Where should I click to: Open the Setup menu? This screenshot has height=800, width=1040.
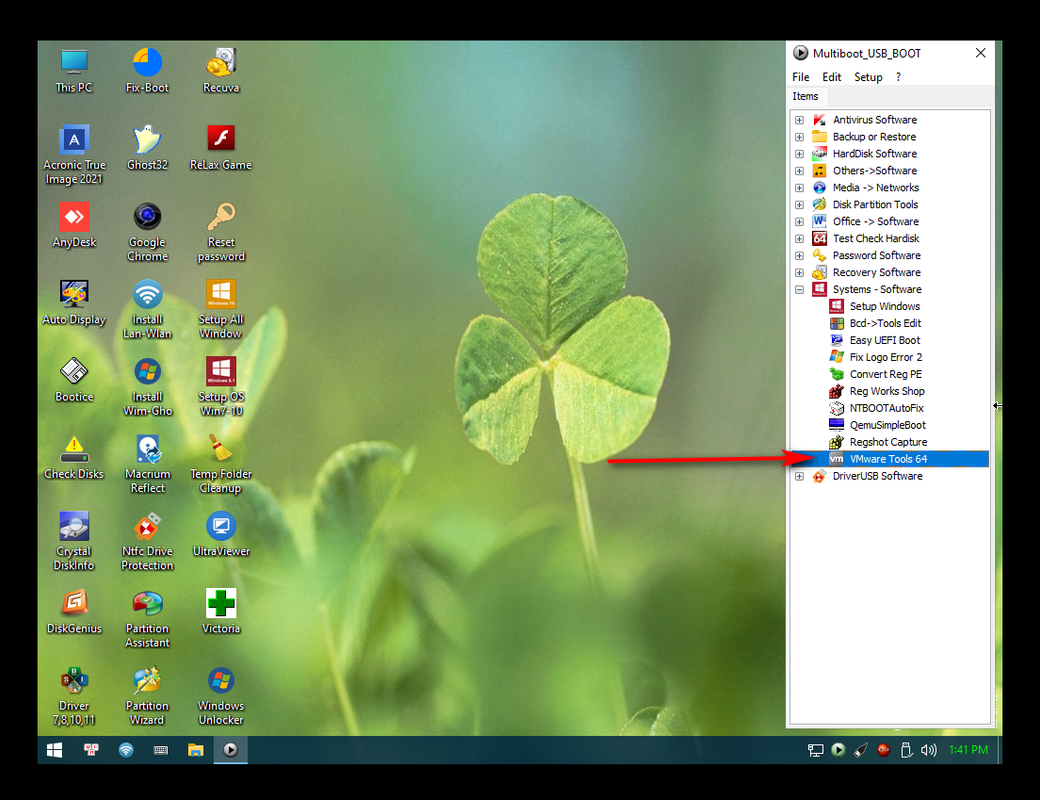[x=868, y=77]
